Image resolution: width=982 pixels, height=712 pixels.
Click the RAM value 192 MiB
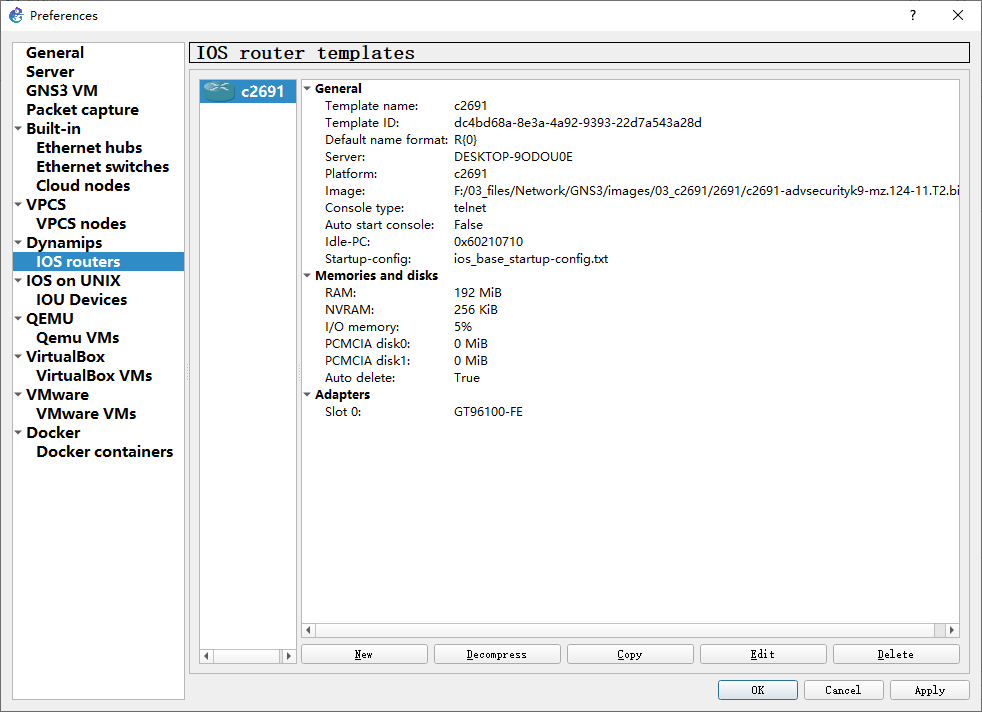[477, 292]
